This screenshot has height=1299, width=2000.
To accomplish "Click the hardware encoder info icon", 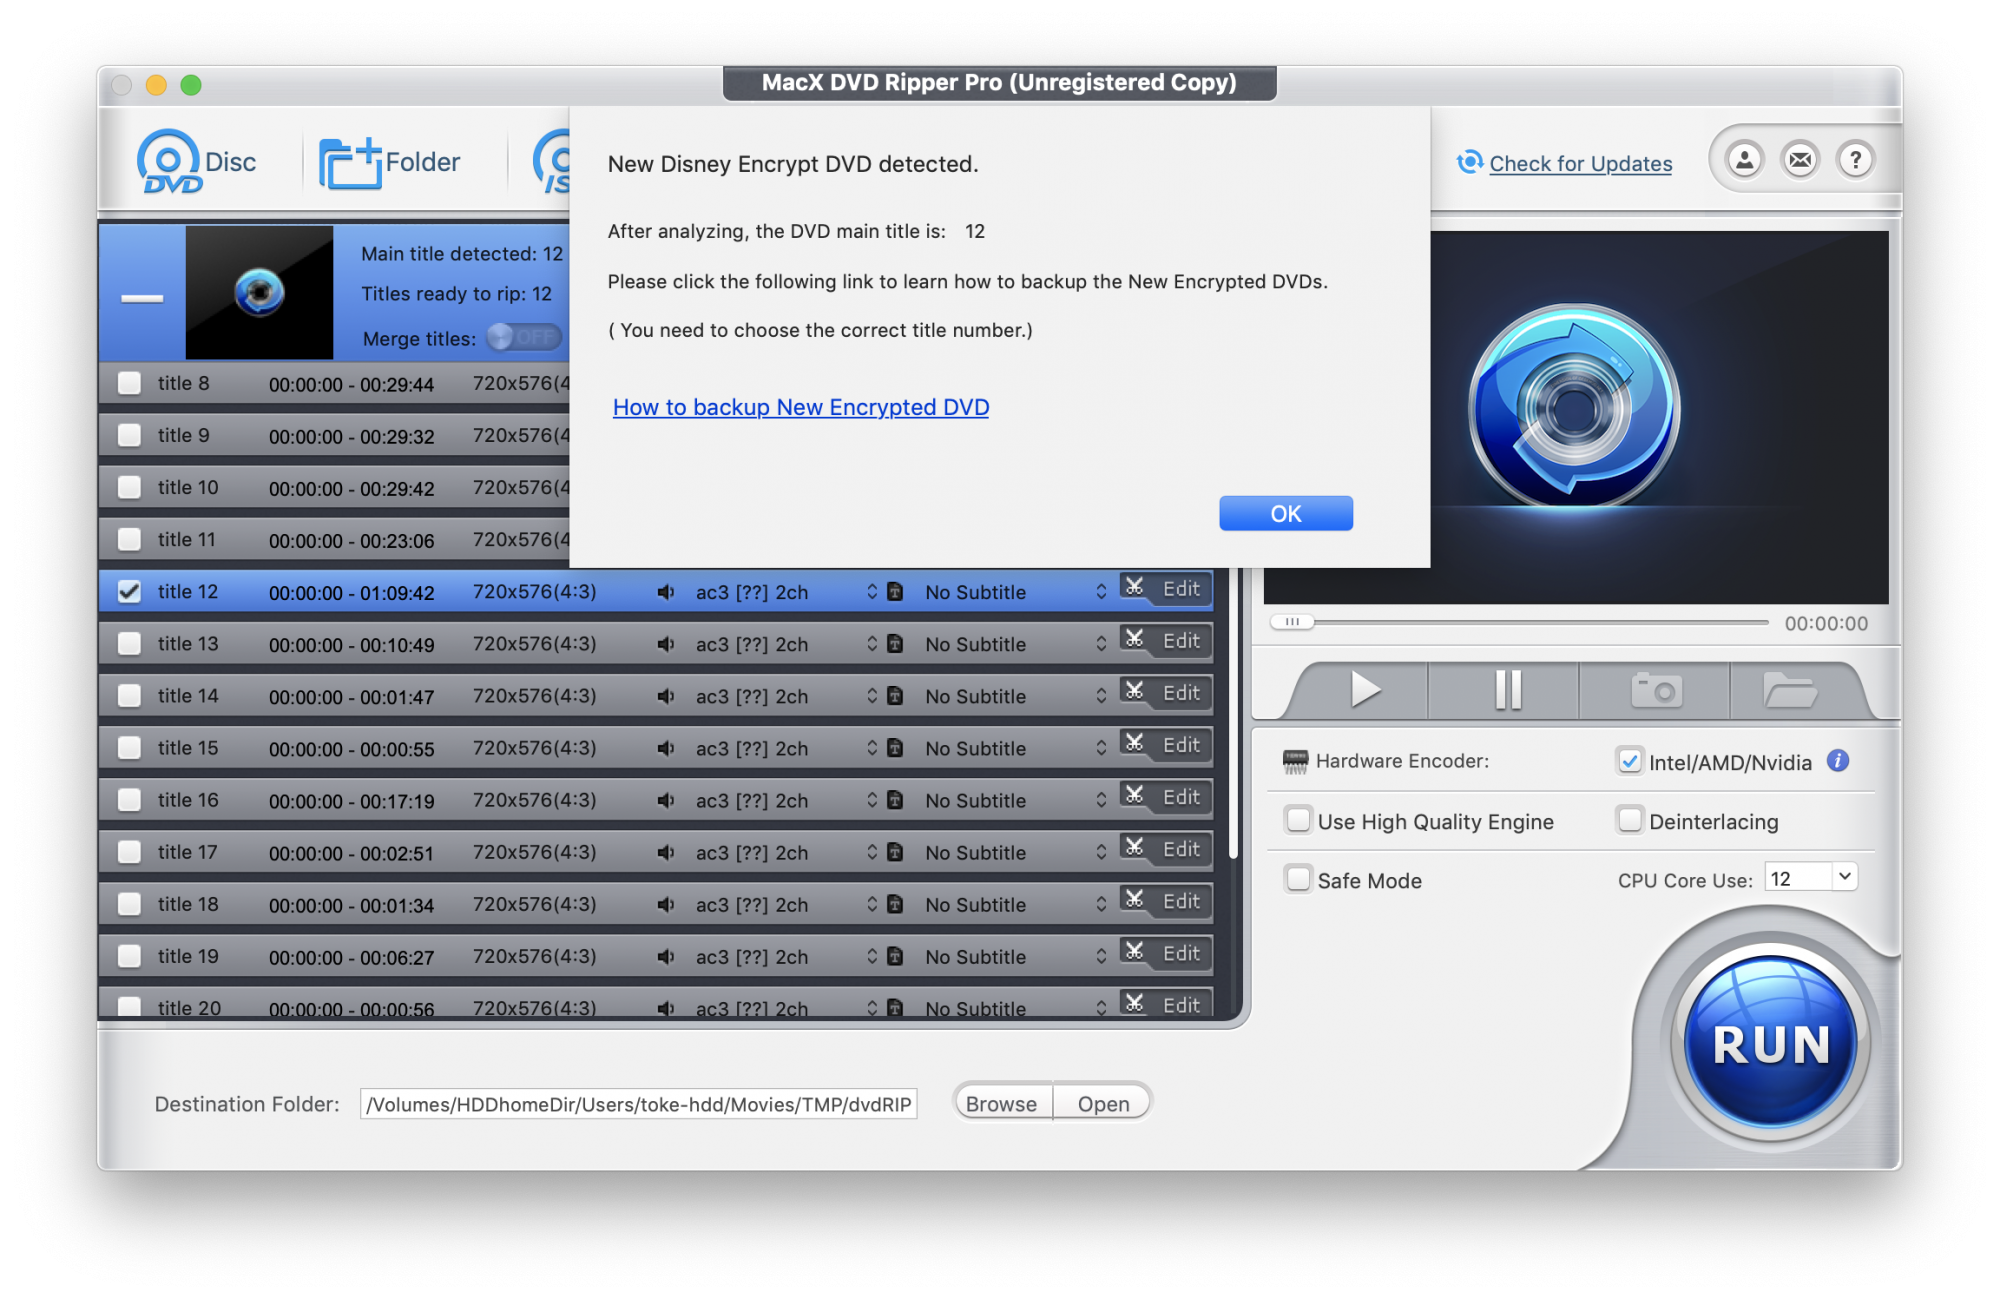I will click(x=1837, y=761).
